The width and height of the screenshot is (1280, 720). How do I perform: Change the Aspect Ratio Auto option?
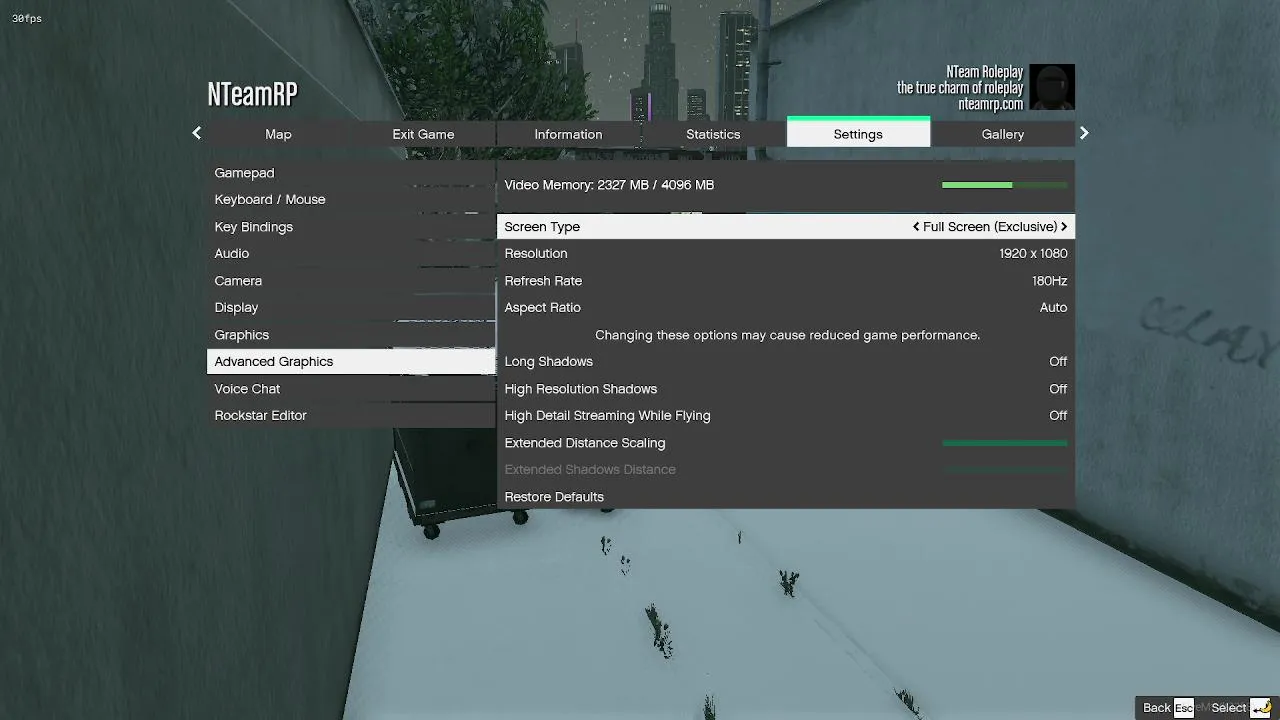(x=786, y=308)
